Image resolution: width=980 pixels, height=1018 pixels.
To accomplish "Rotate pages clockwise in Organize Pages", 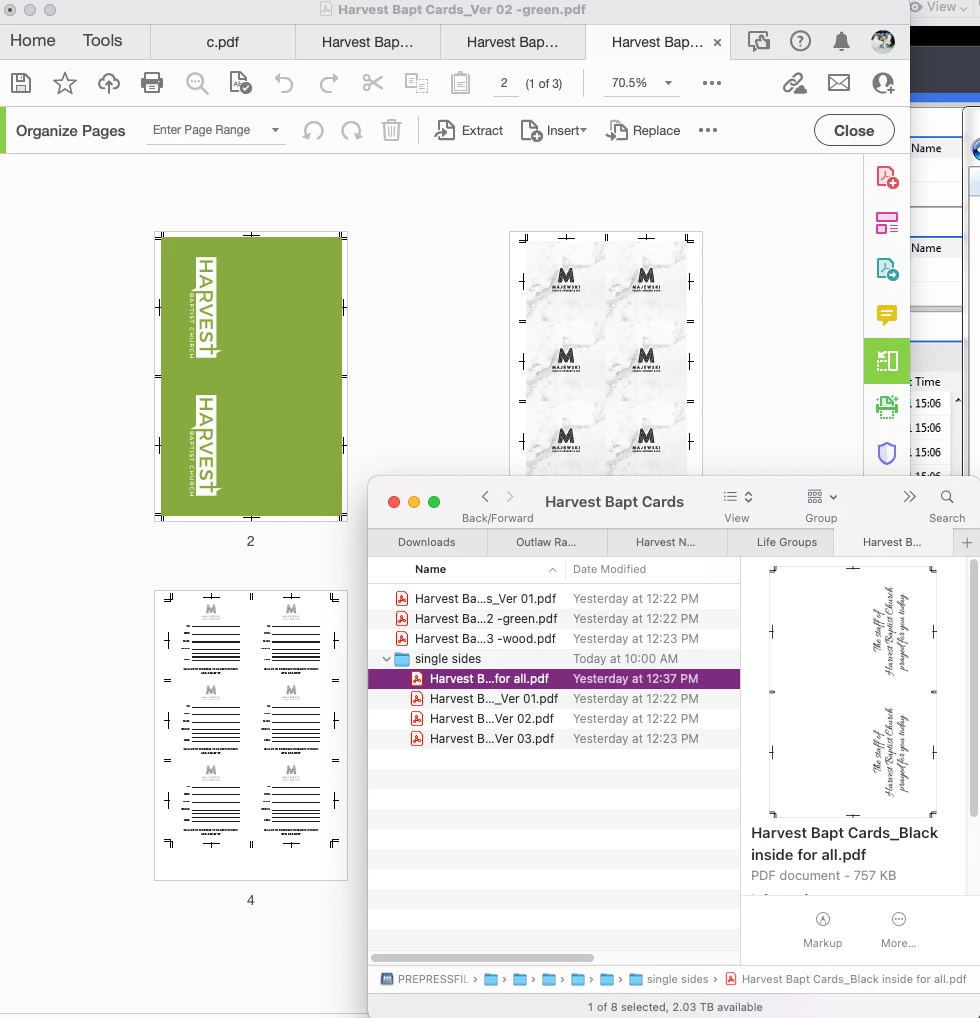I will 352,130.
